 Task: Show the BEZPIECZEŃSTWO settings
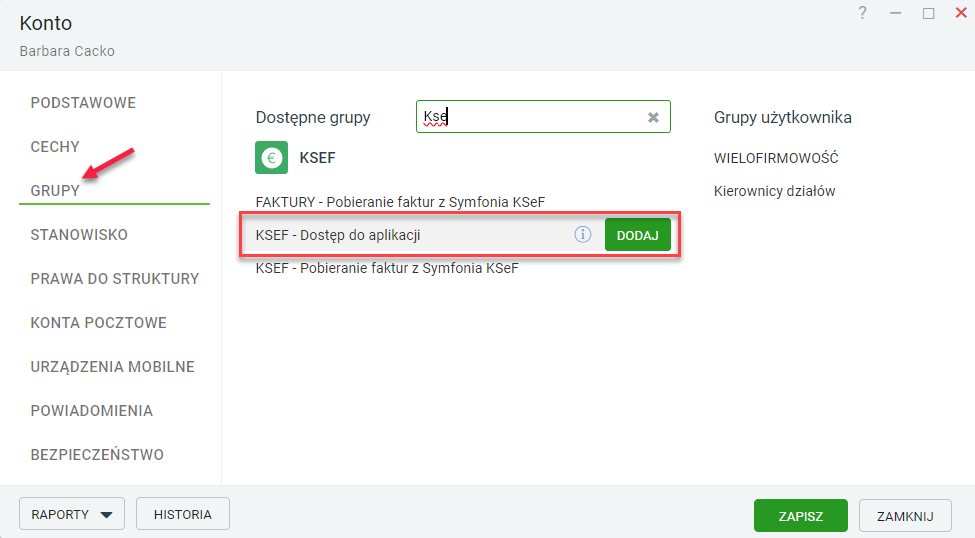click(x=97, y=455)
